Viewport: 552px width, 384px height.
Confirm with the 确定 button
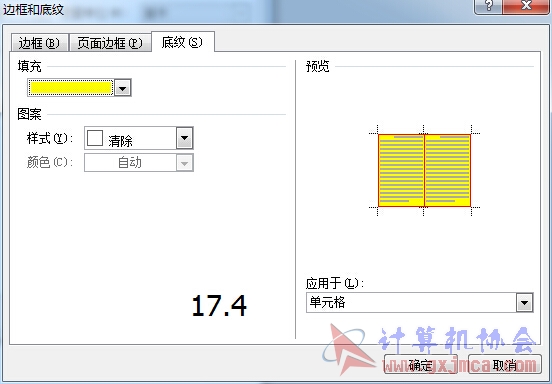pyautogui.click(x=421, y=365)
